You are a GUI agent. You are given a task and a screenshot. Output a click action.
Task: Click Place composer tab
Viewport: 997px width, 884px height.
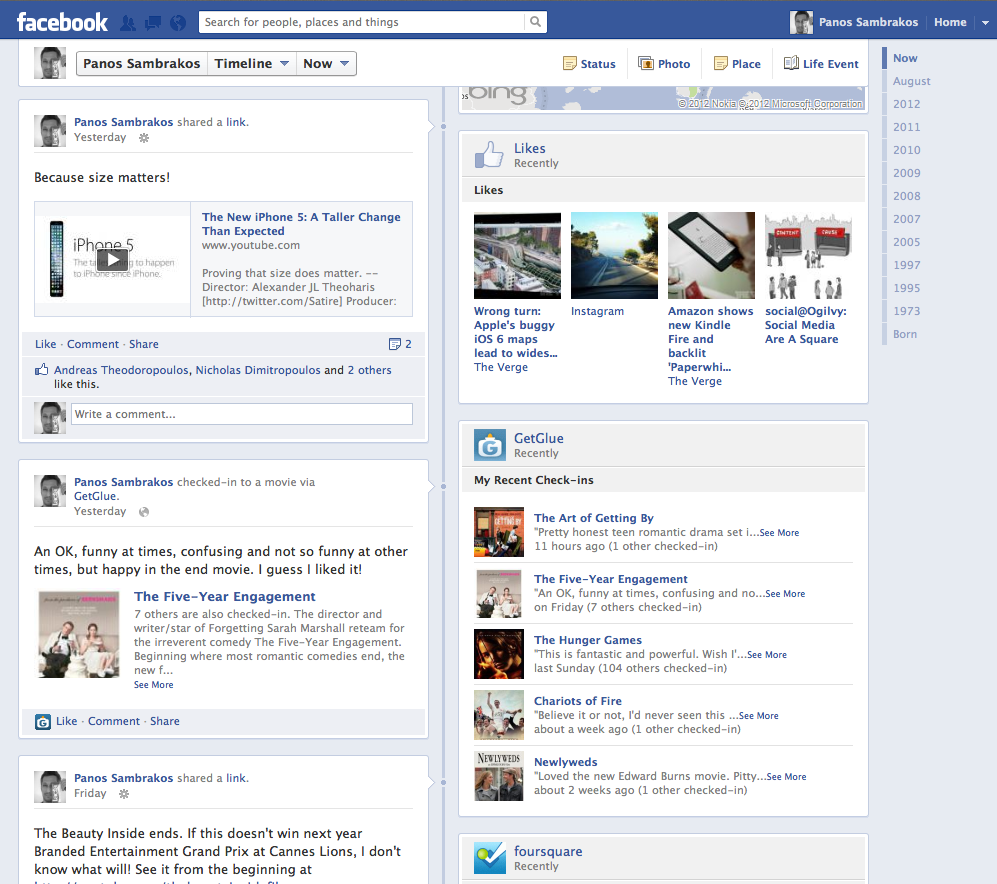pos(738,64)
